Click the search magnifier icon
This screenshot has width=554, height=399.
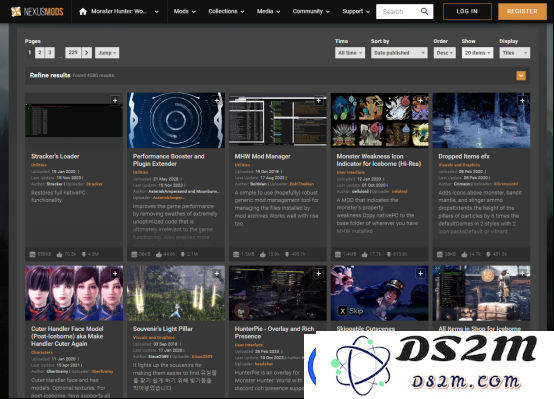point(424,11)
